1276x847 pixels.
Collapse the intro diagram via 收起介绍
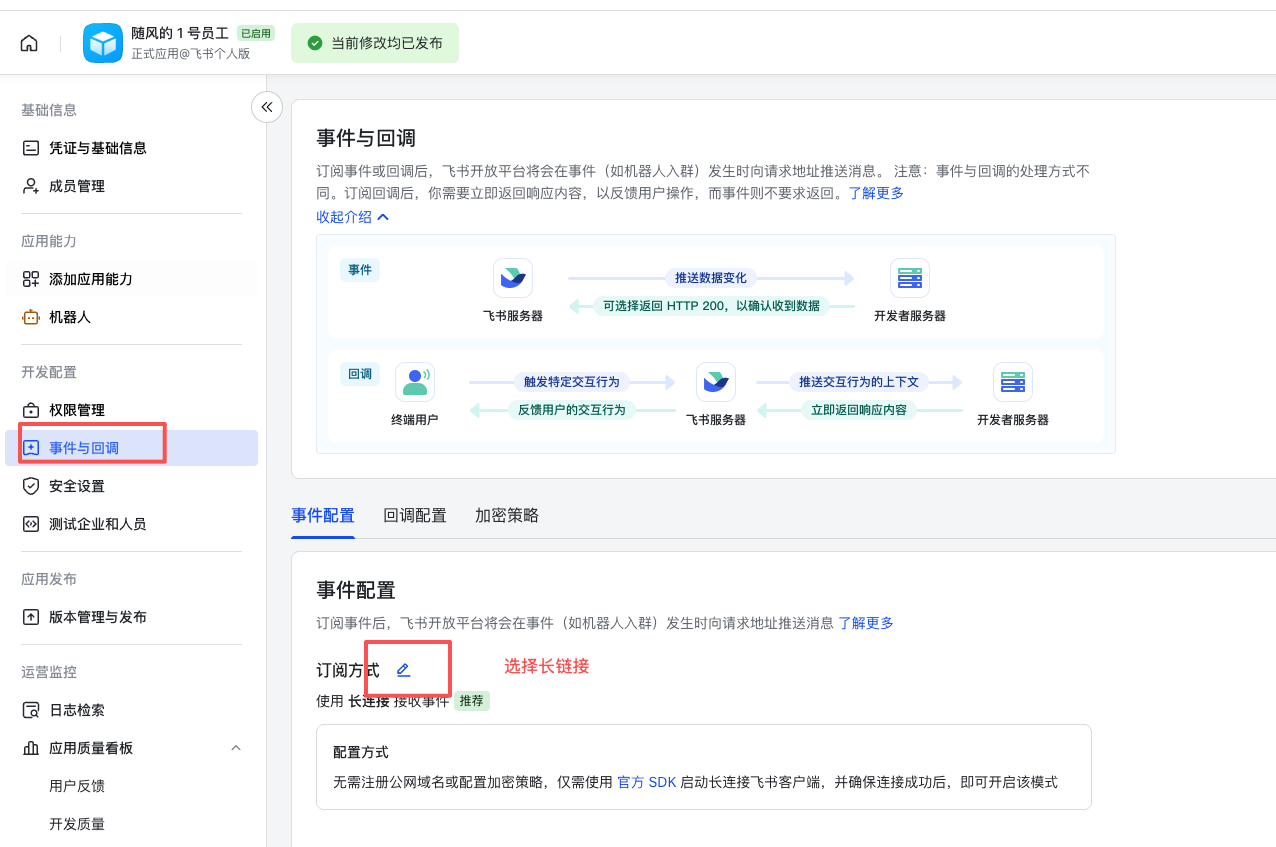[x=353, y=216]
